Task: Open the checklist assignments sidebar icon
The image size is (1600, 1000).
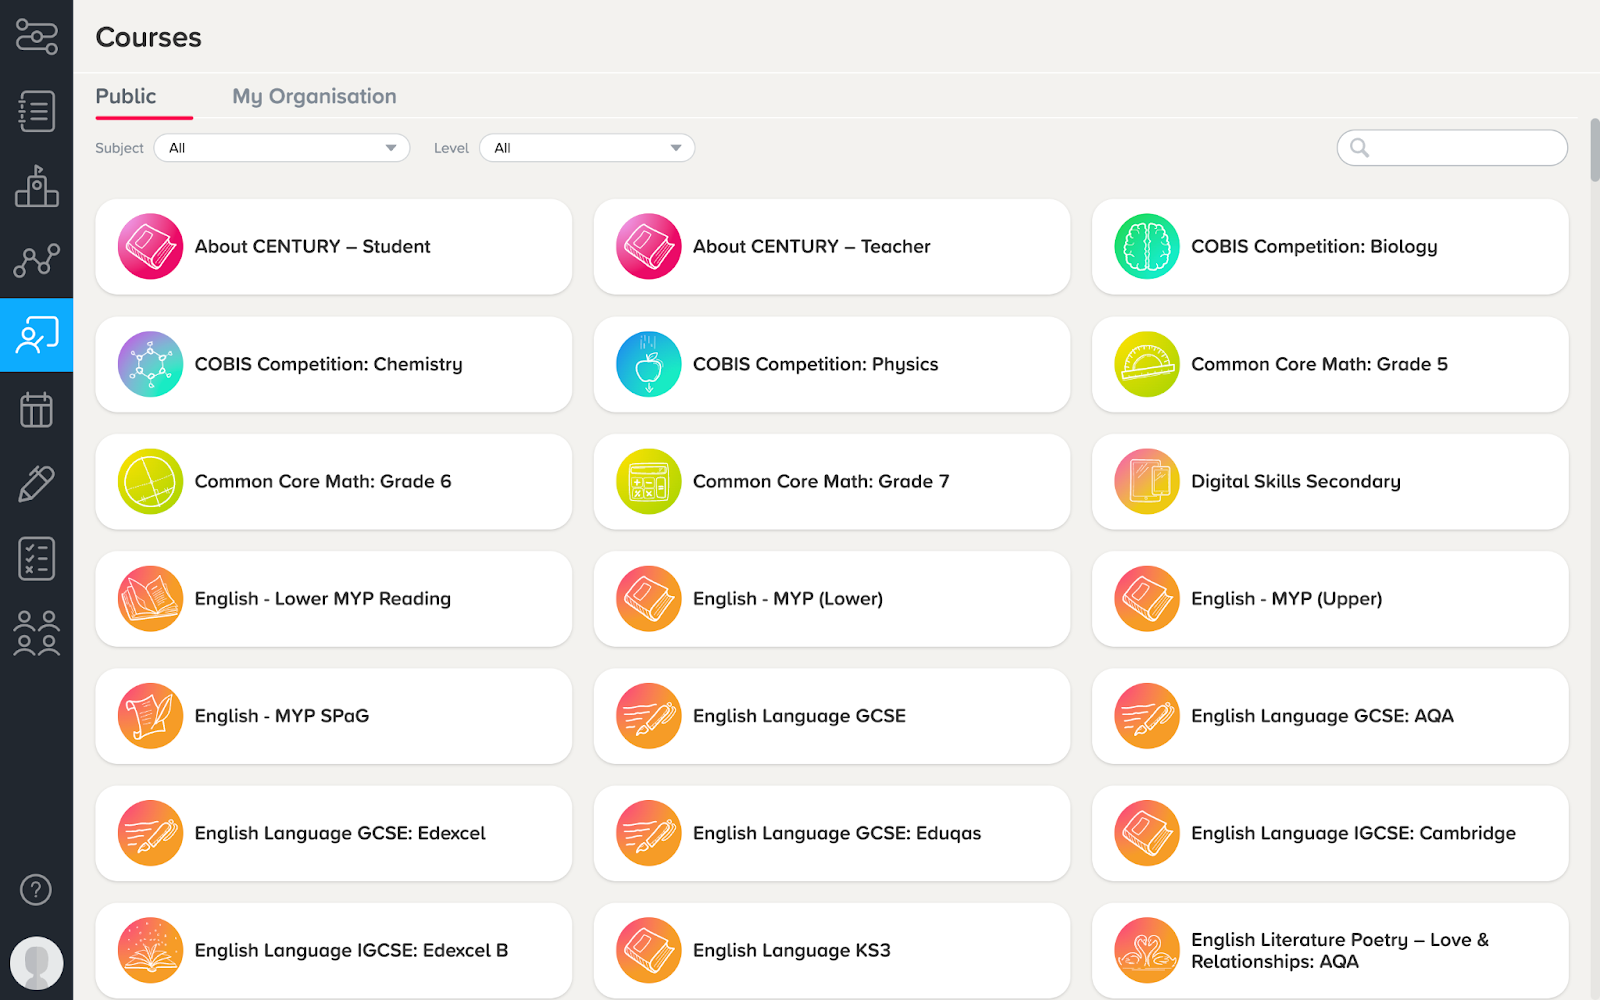Action: point(36,558)
